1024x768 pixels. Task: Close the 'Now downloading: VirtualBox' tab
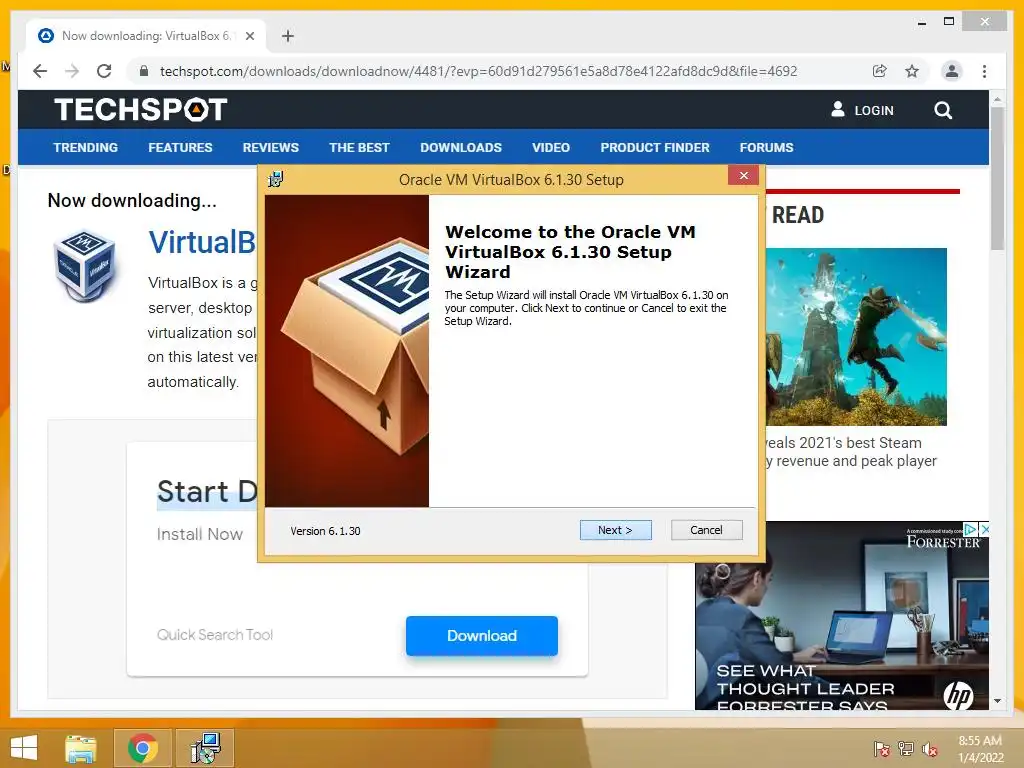(x=249, y=36)
